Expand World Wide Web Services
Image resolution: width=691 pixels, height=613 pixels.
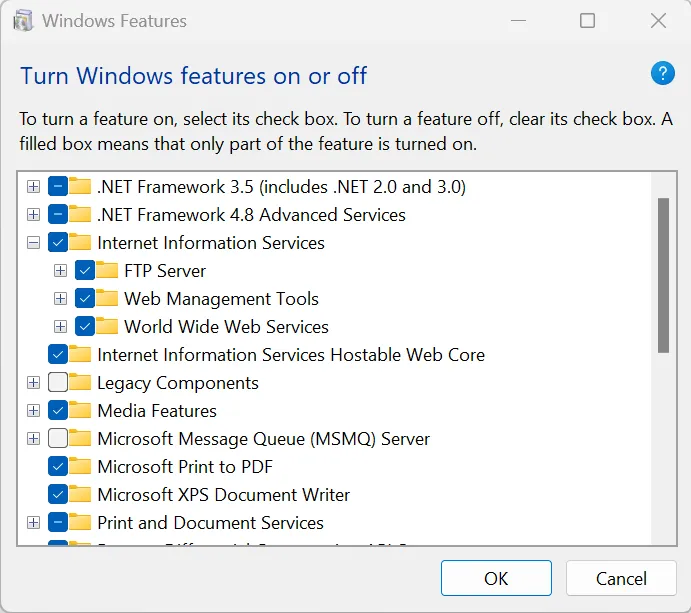[x=60, y=327]
